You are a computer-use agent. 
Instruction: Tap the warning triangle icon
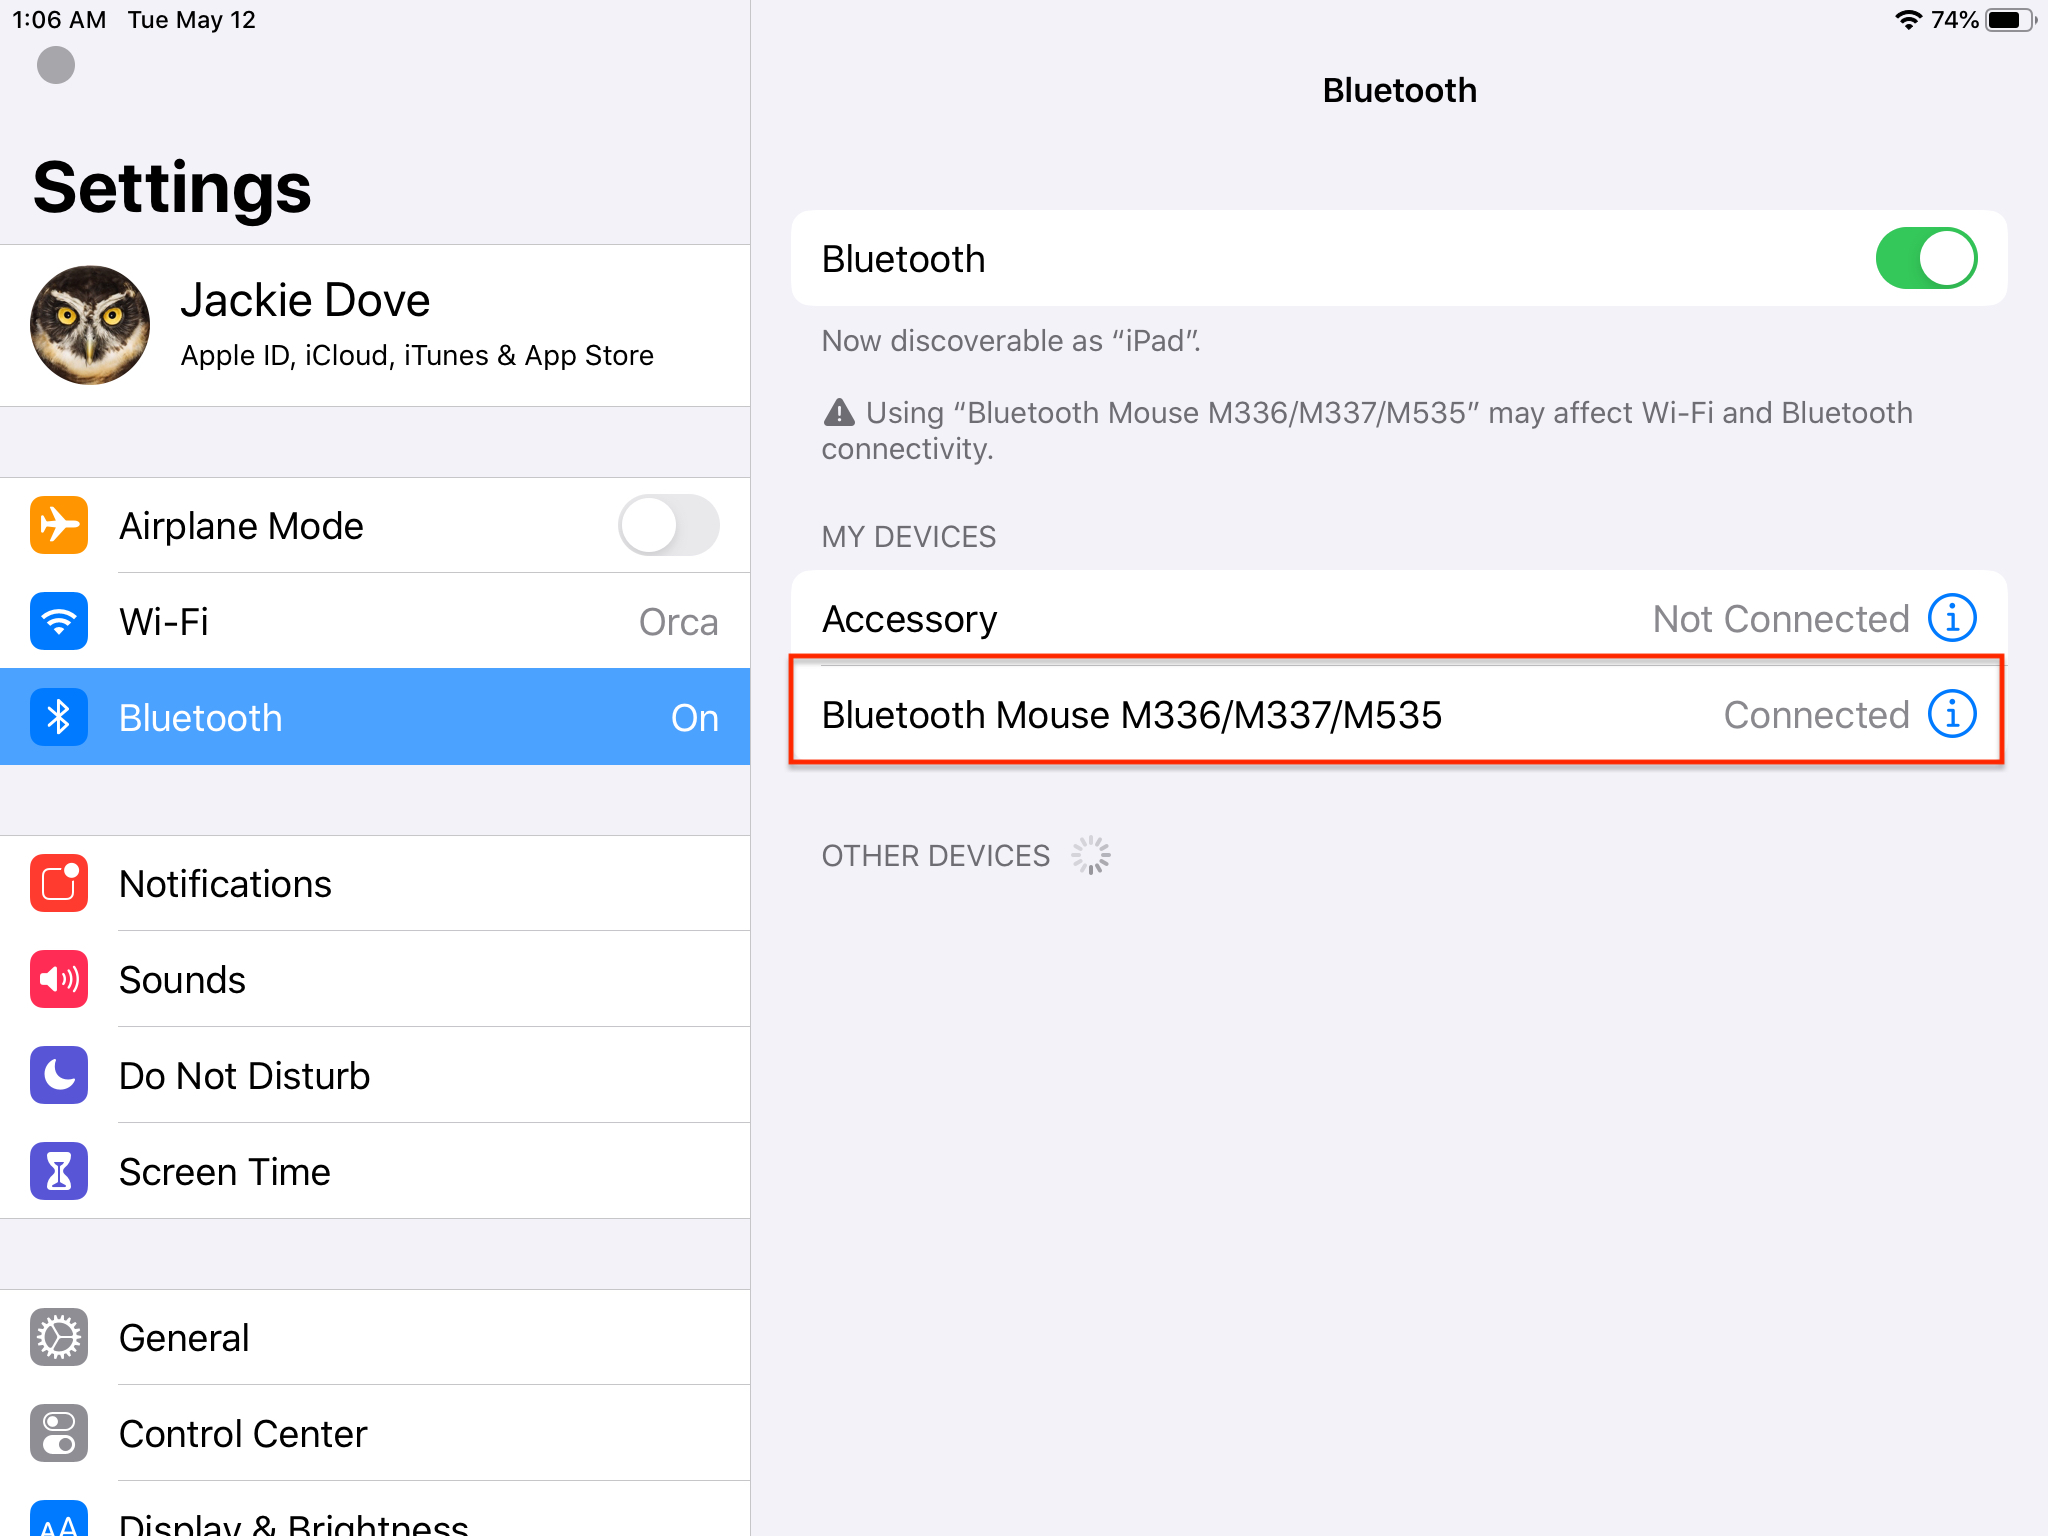pos(838,412)
